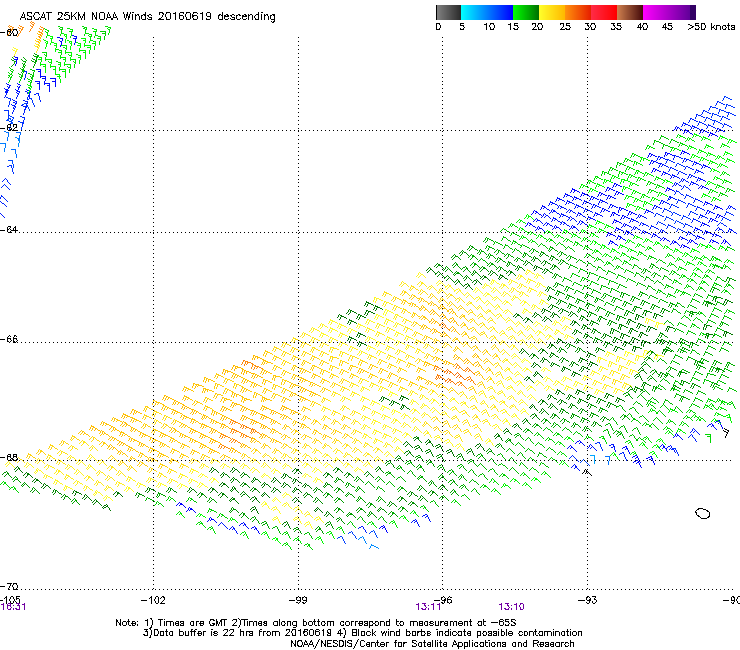
Task: Click the '-68' latitude axis label
Action: coord(9,457)
